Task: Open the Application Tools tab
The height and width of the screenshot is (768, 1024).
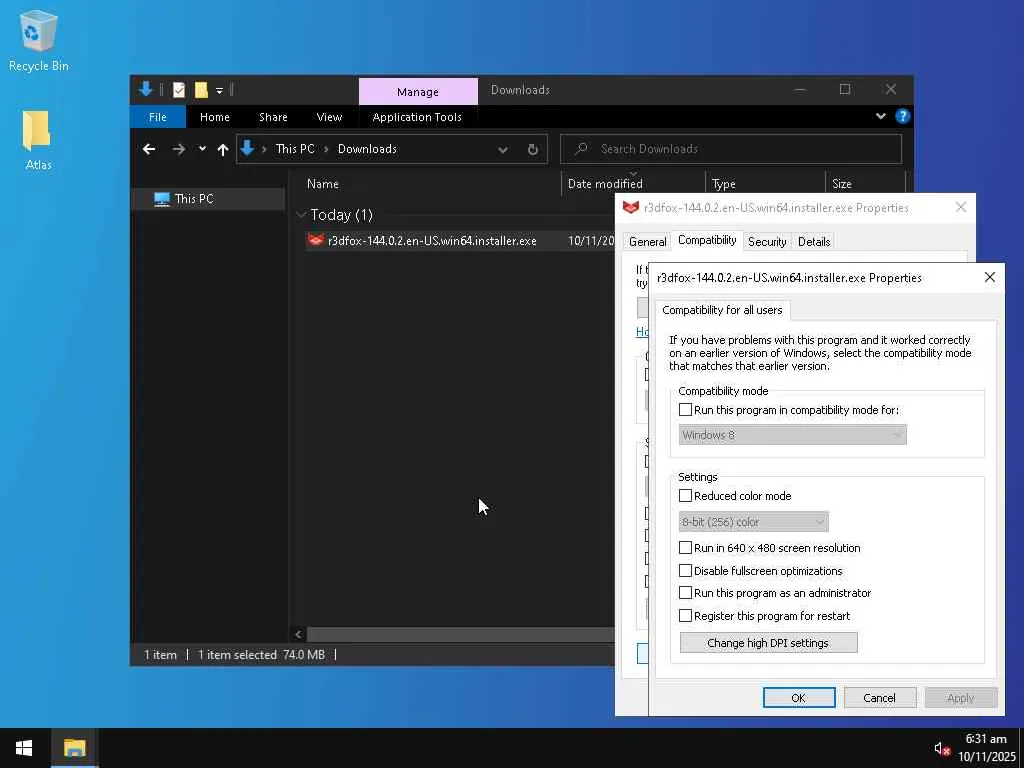Action: click(417, 117)
